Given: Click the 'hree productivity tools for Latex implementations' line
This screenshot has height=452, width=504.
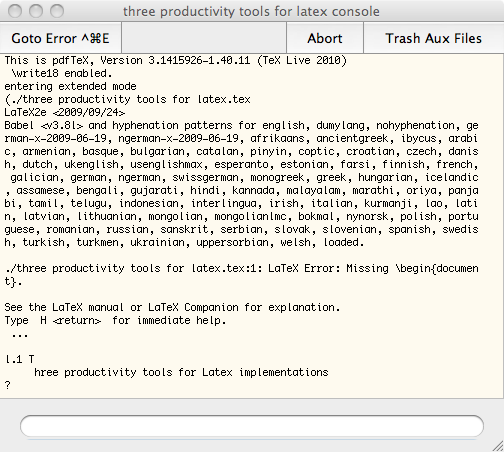Looking at the screenshot, I should 181,372.
